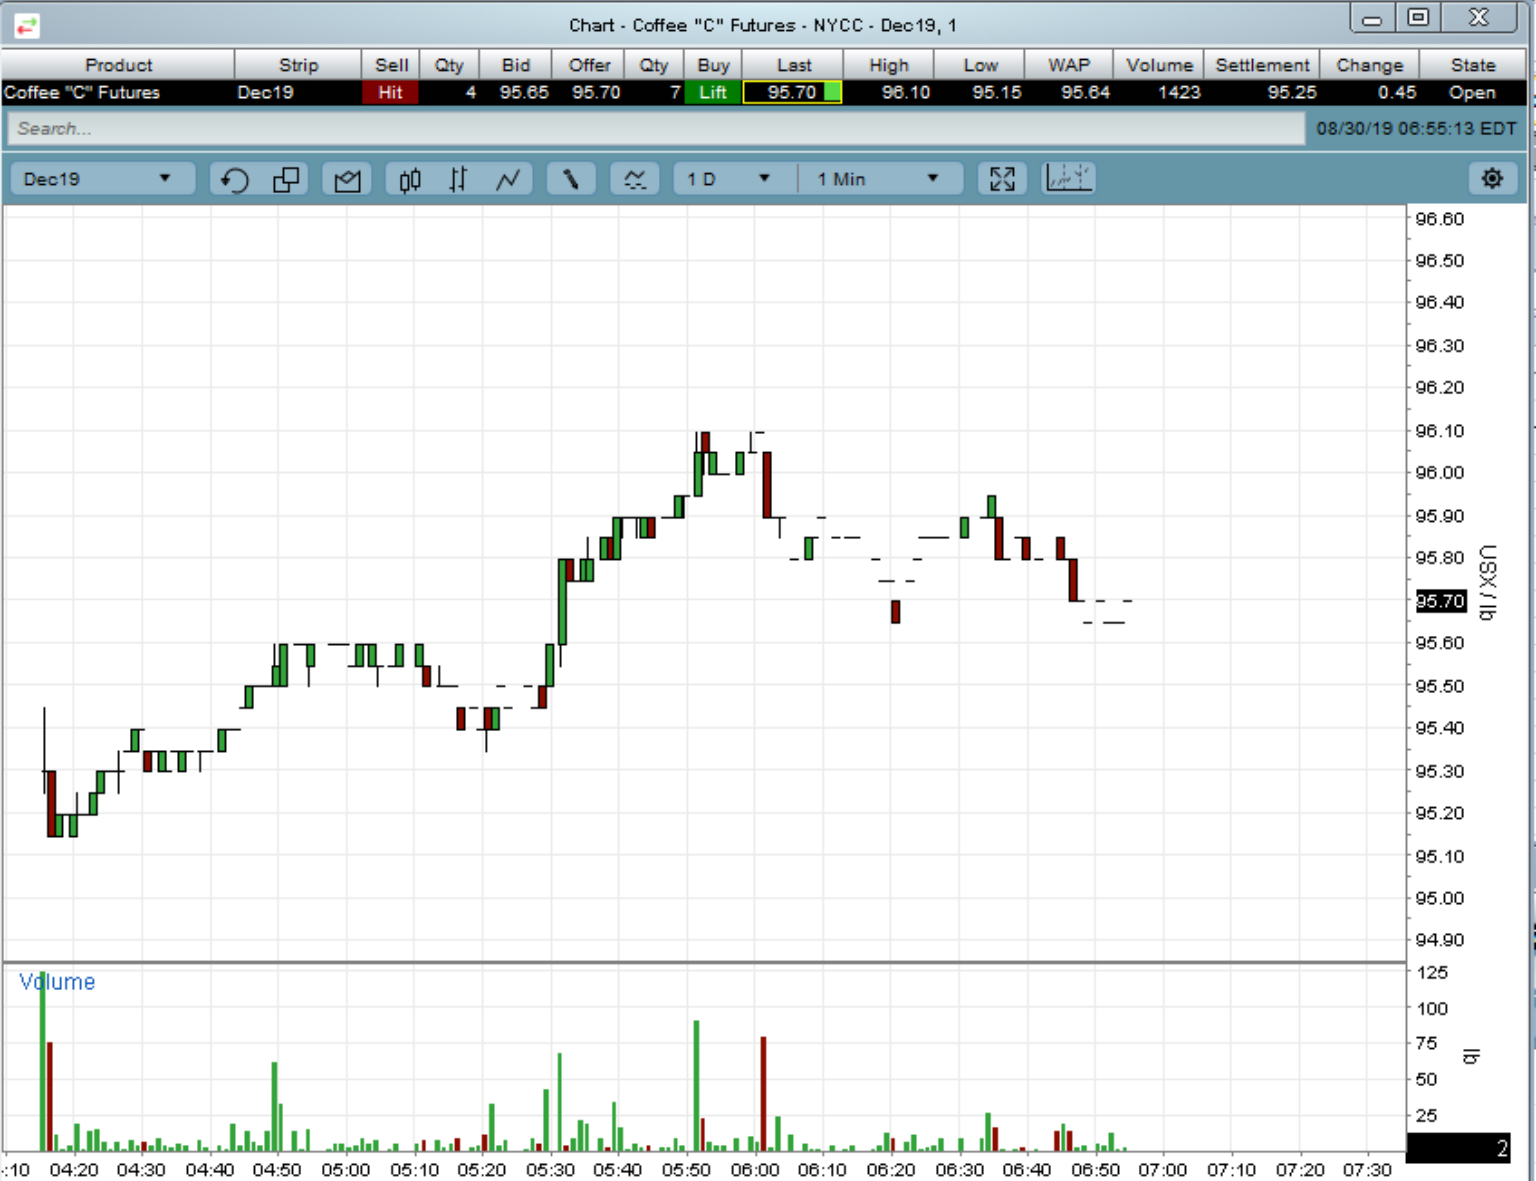
Task: Minimize the chart window
Action: point(1372,19)
